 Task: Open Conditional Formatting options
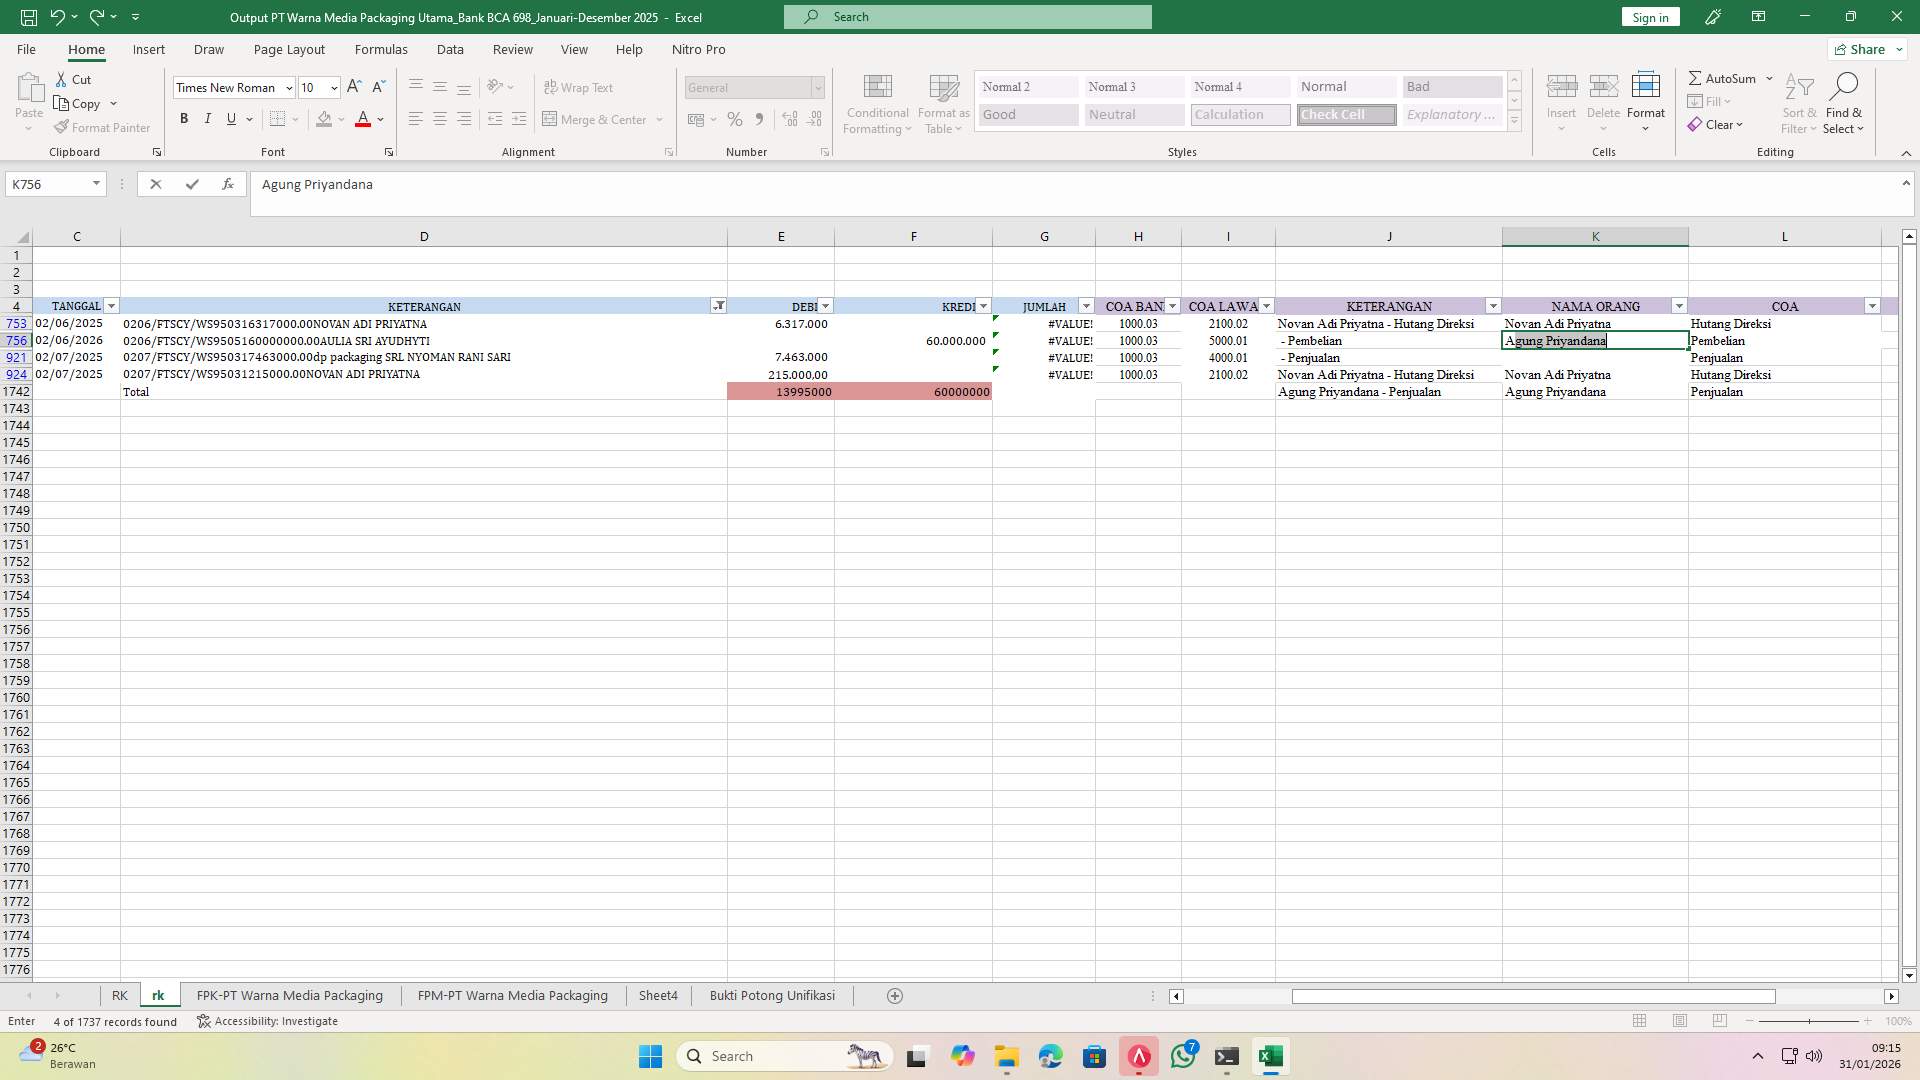[x=877, y=103]
